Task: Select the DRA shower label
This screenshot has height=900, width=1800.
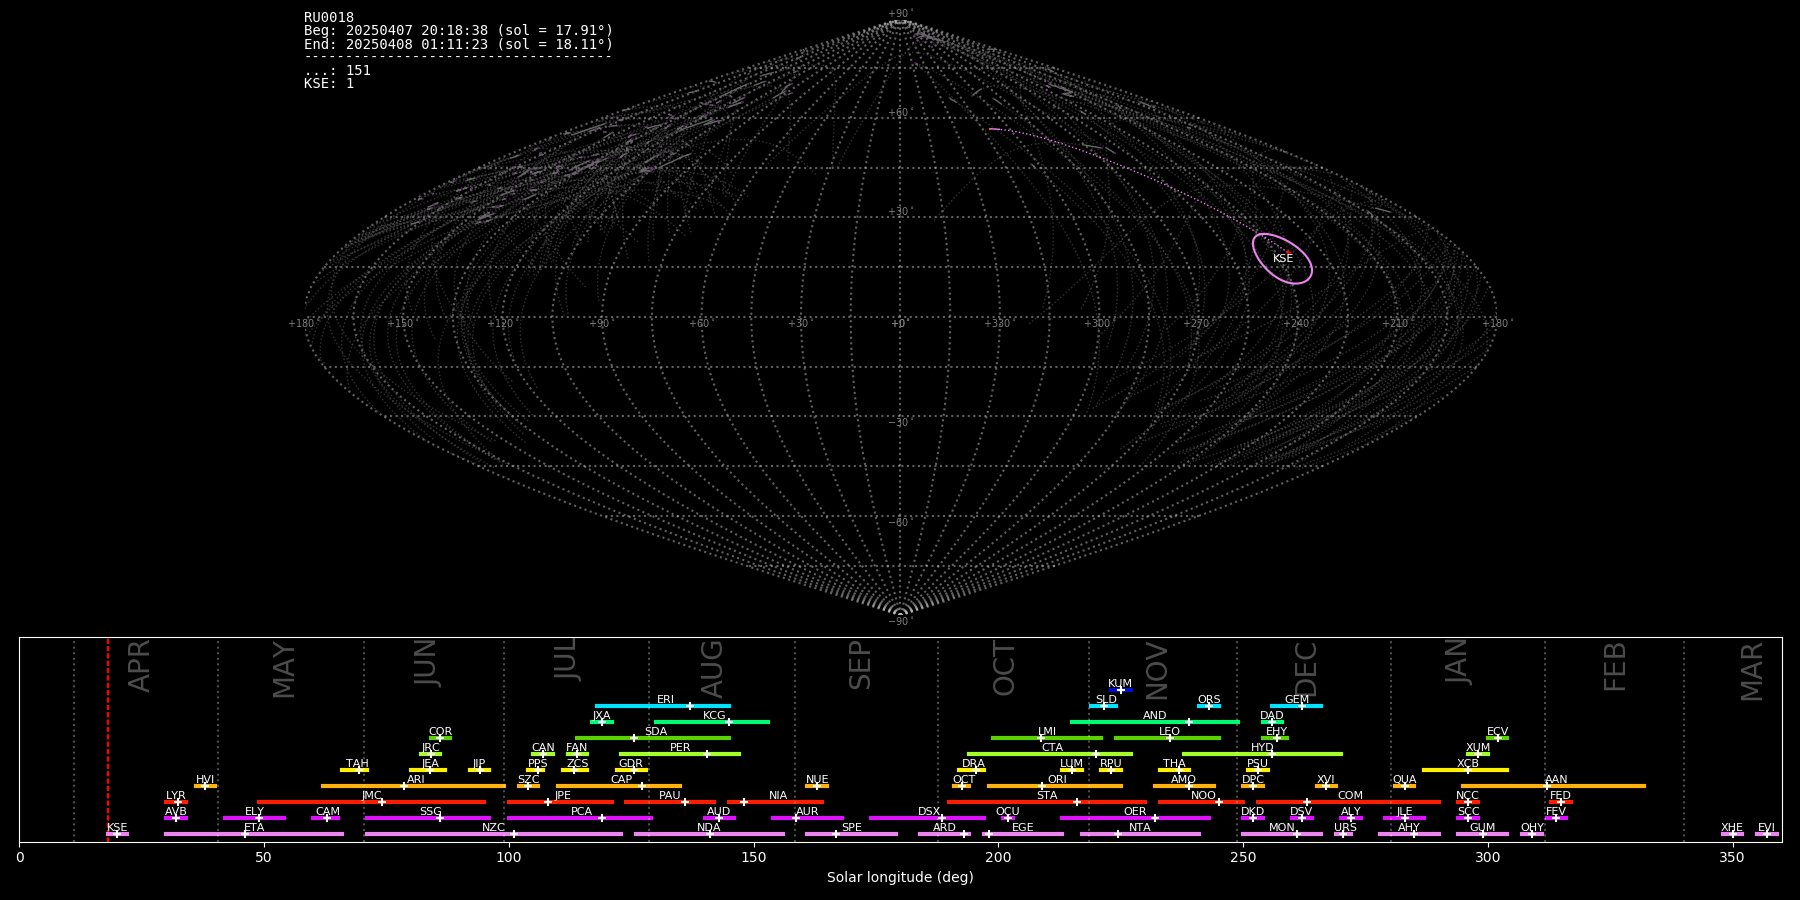Action: [x=974, y=764]
